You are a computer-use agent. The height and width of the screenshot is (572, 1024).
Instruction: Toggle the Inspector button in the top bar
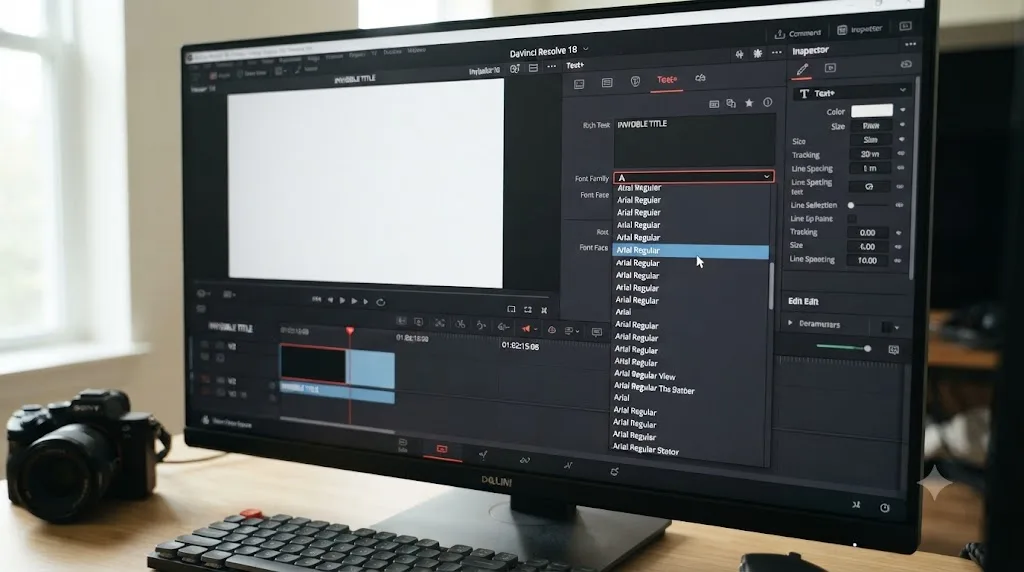click(x=859, y=29)
